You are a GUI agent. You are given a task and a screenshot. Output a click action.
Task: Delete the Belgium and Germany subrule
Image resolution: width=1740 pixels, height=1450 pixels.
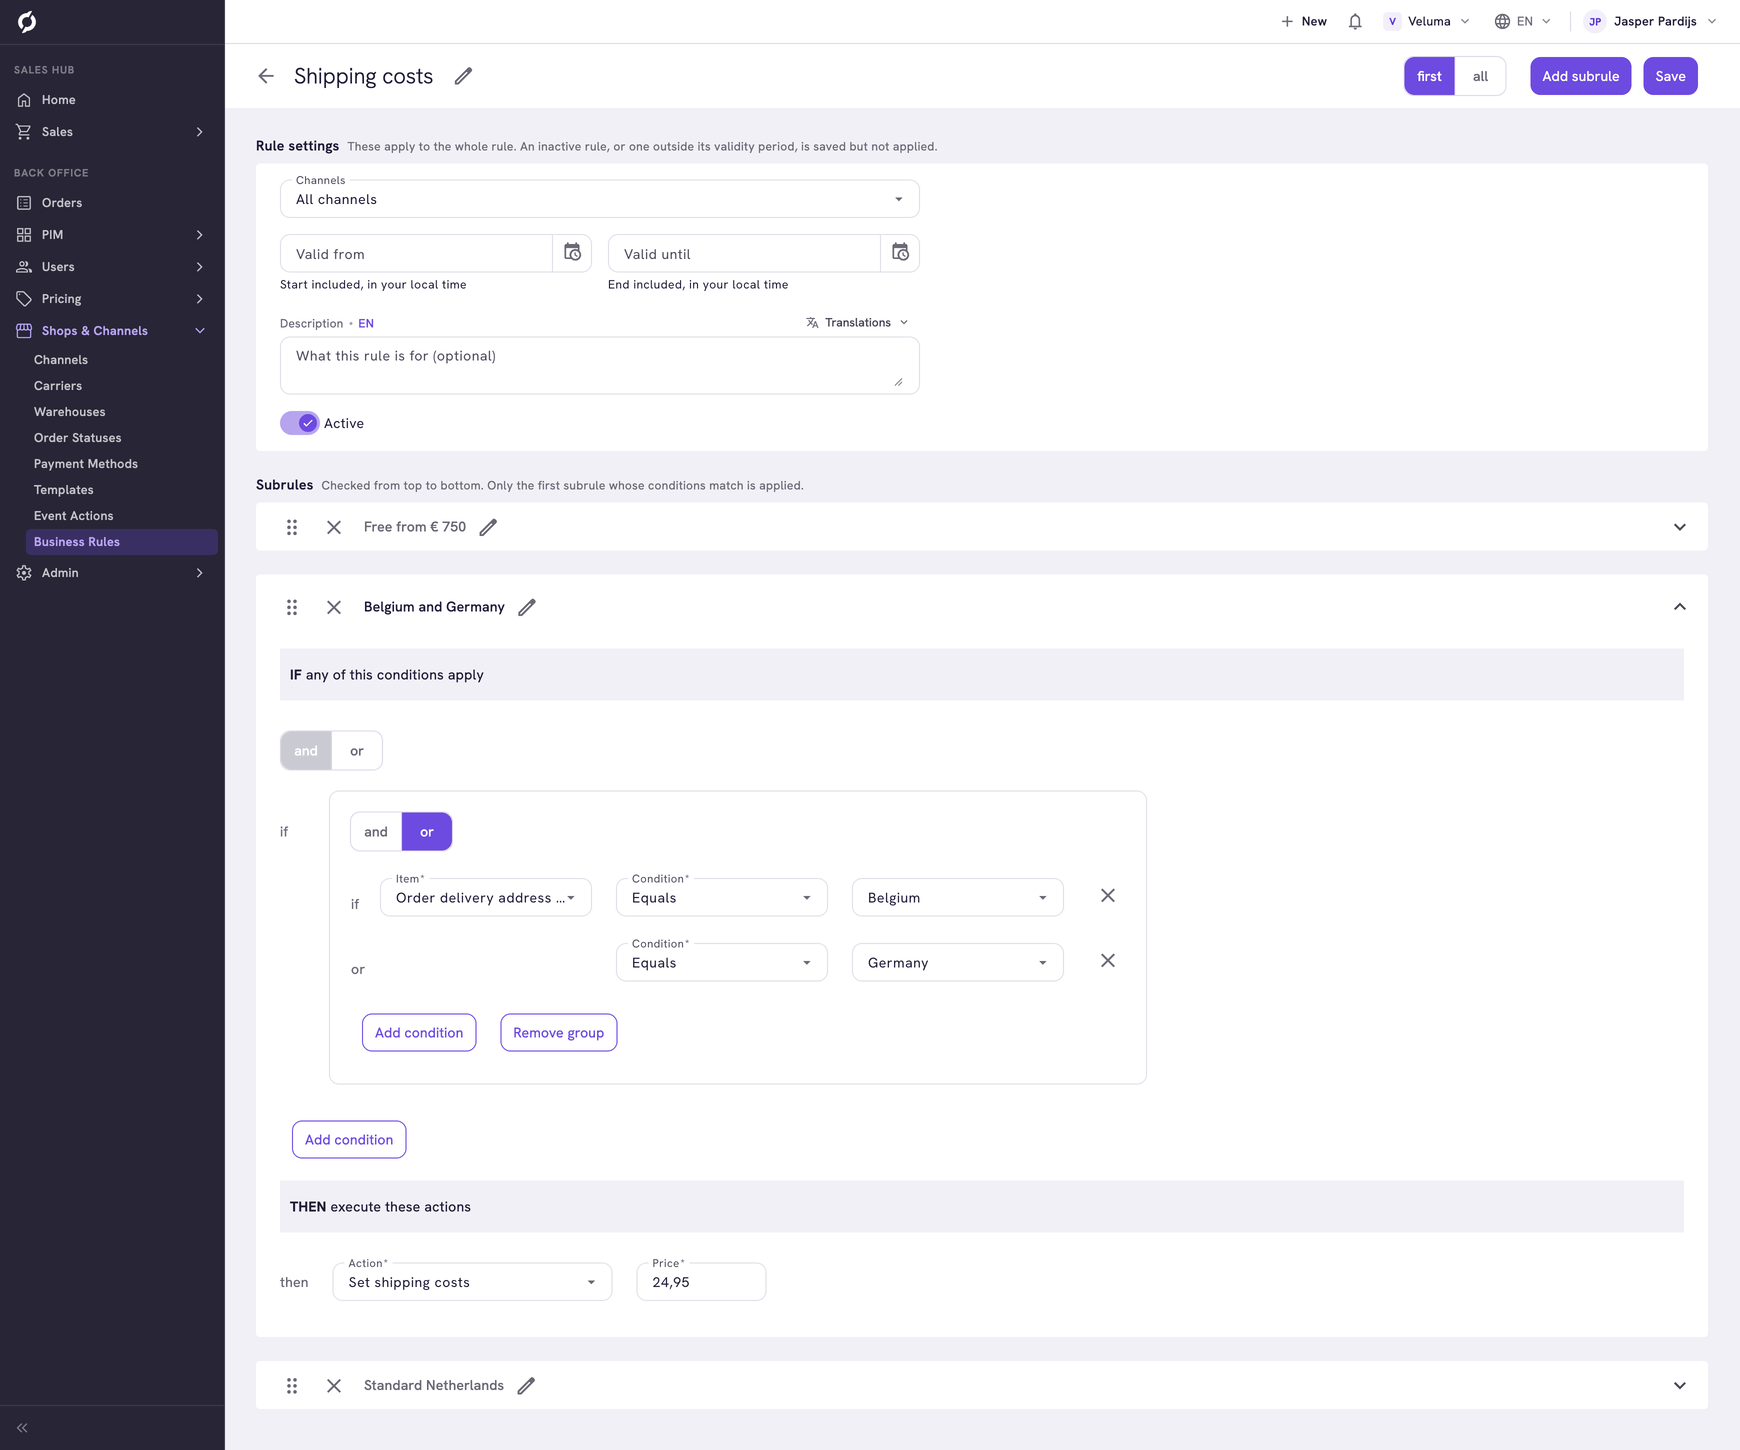tap(334, 607)
